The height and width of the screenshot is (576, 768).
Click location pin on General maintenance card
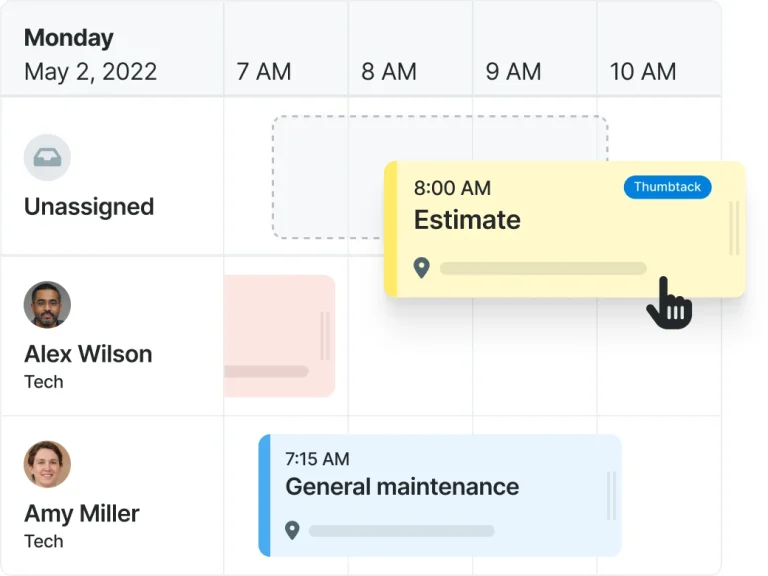[292, 530]
